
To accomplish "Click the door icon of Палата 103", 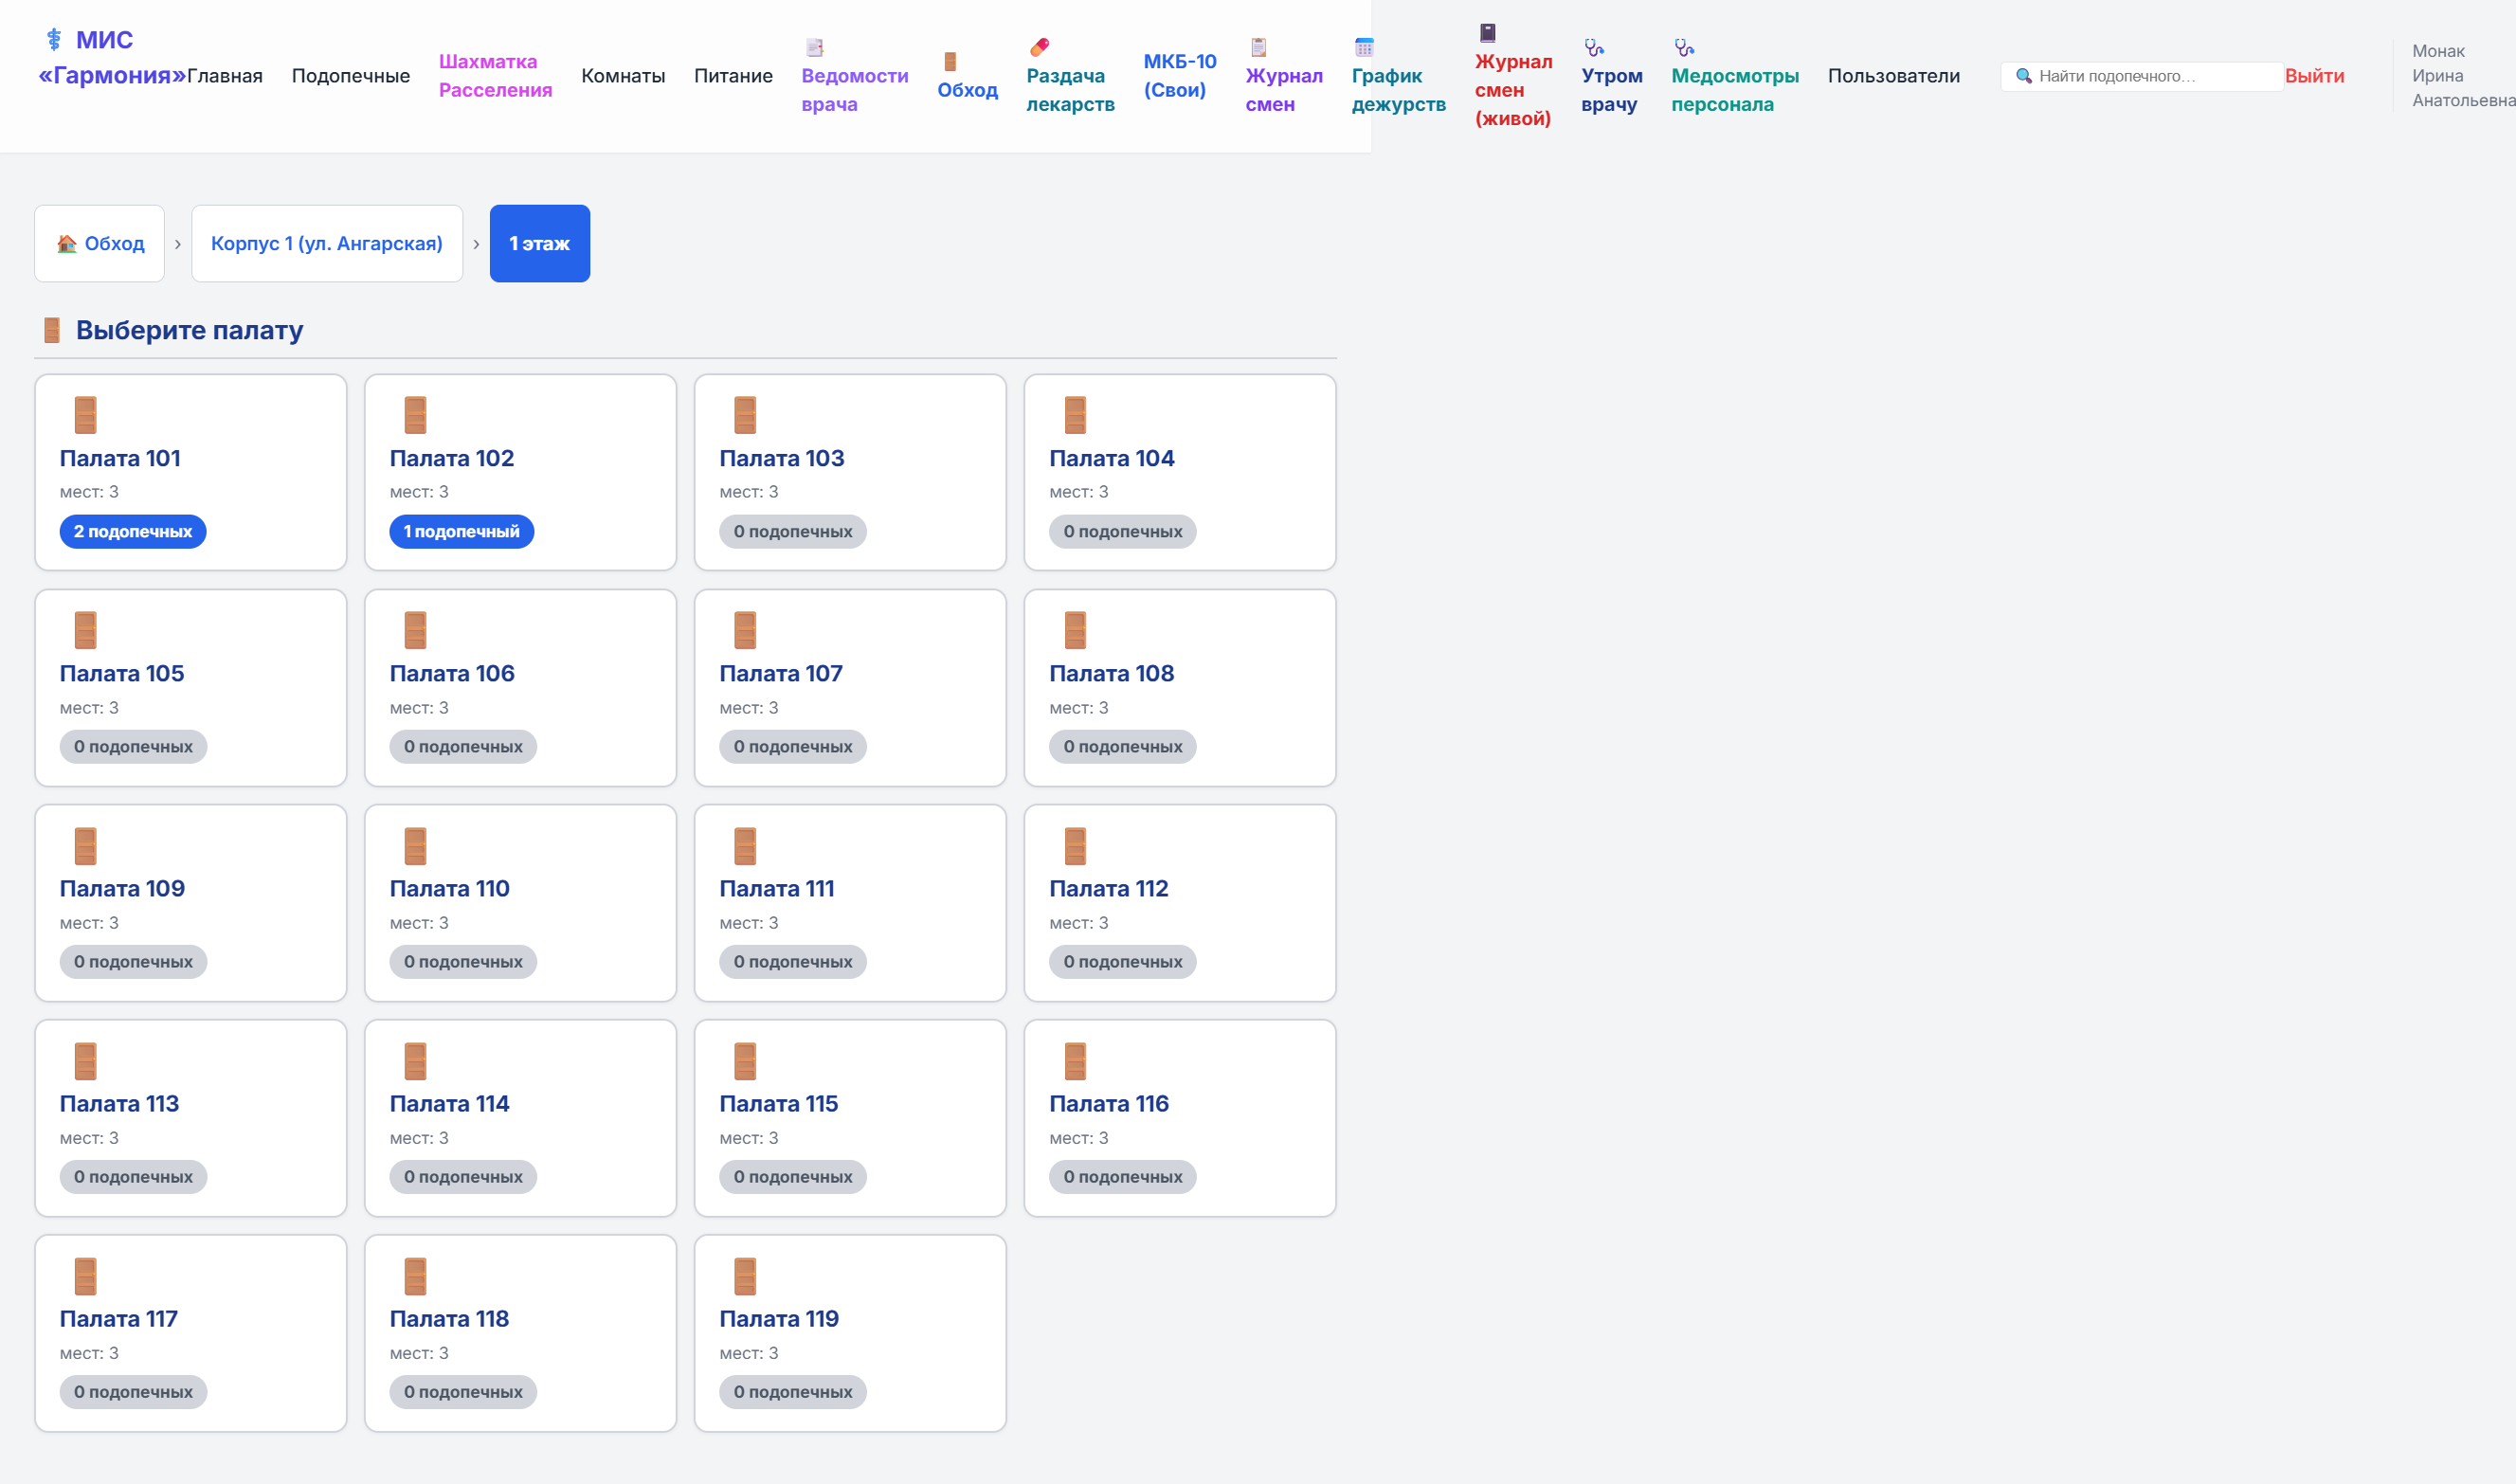I will [x=745, y=415].
